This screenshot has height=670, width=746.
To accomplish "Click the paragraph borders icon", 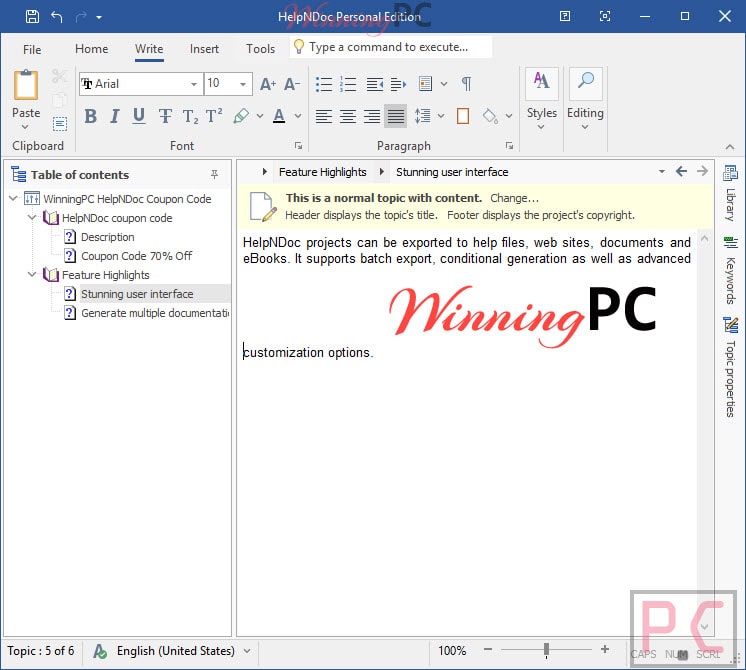I will (x=463, y=116).
